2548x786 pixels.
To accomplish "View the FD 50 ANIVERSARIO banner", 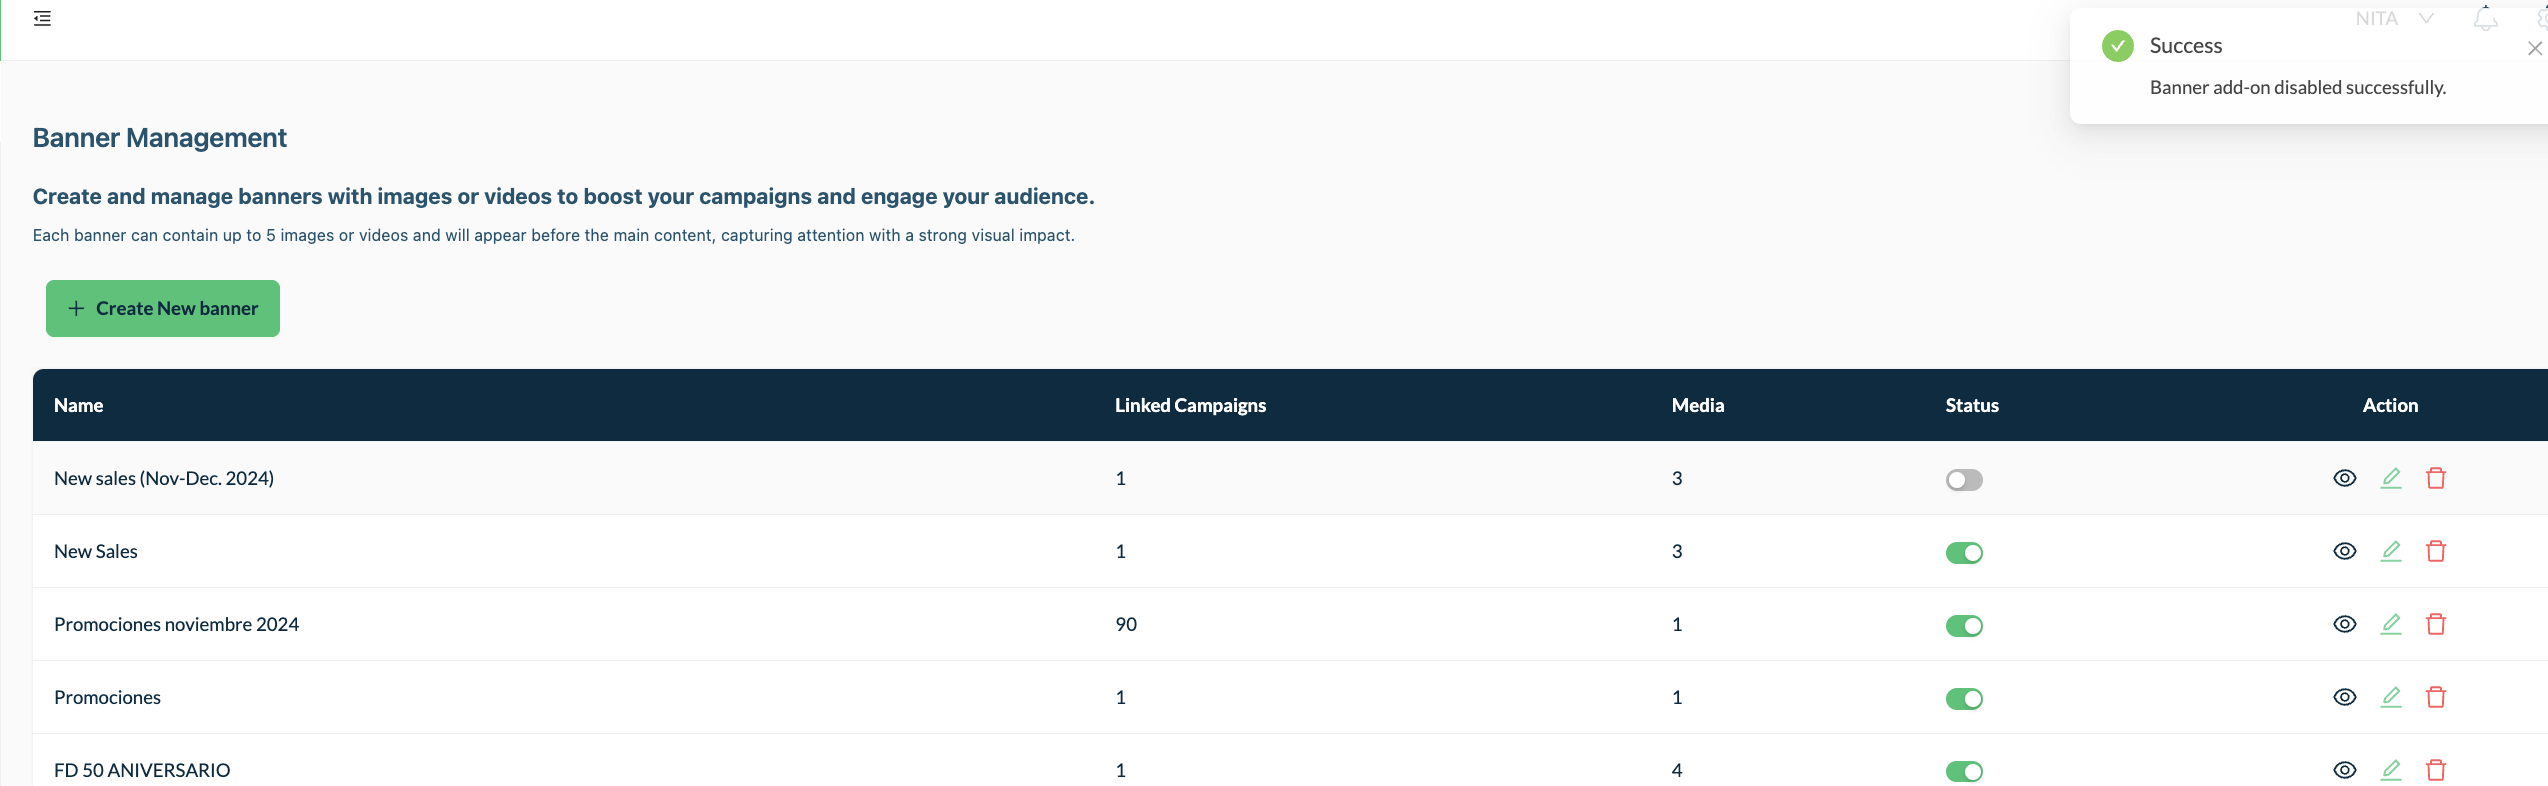I will pos(2345,770).
